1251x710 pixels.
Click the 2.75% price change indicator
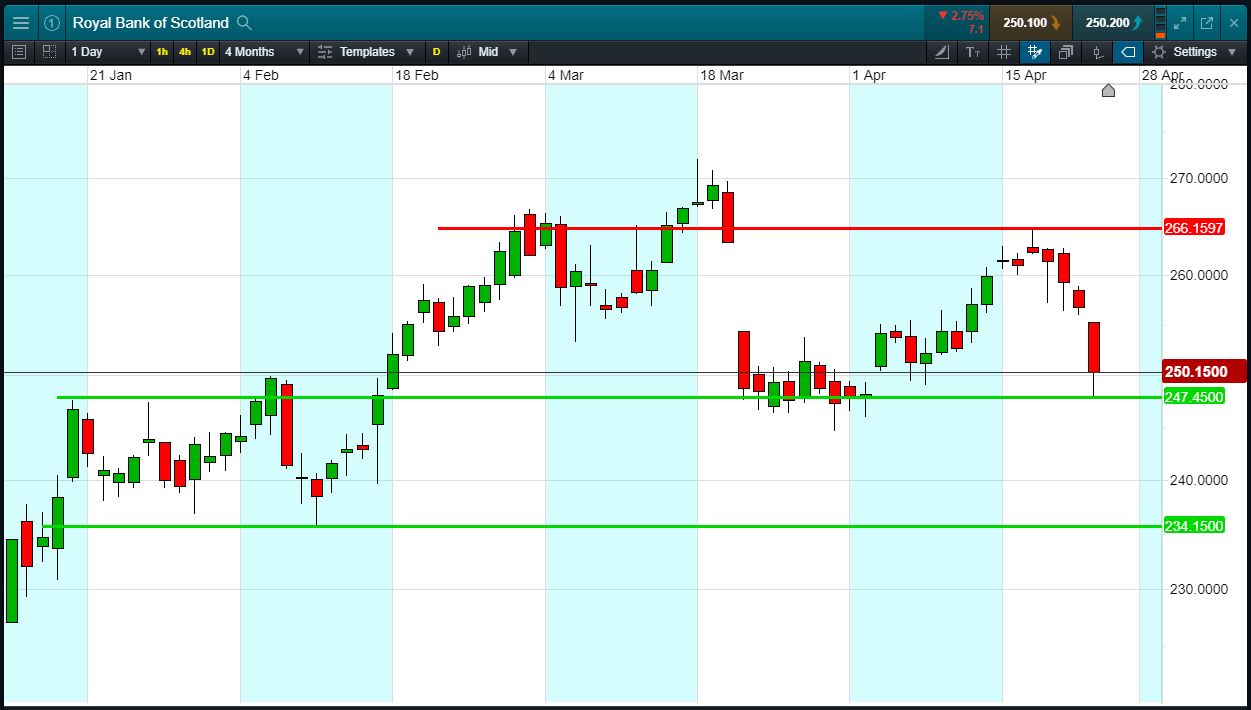click(x=961, y=16)
